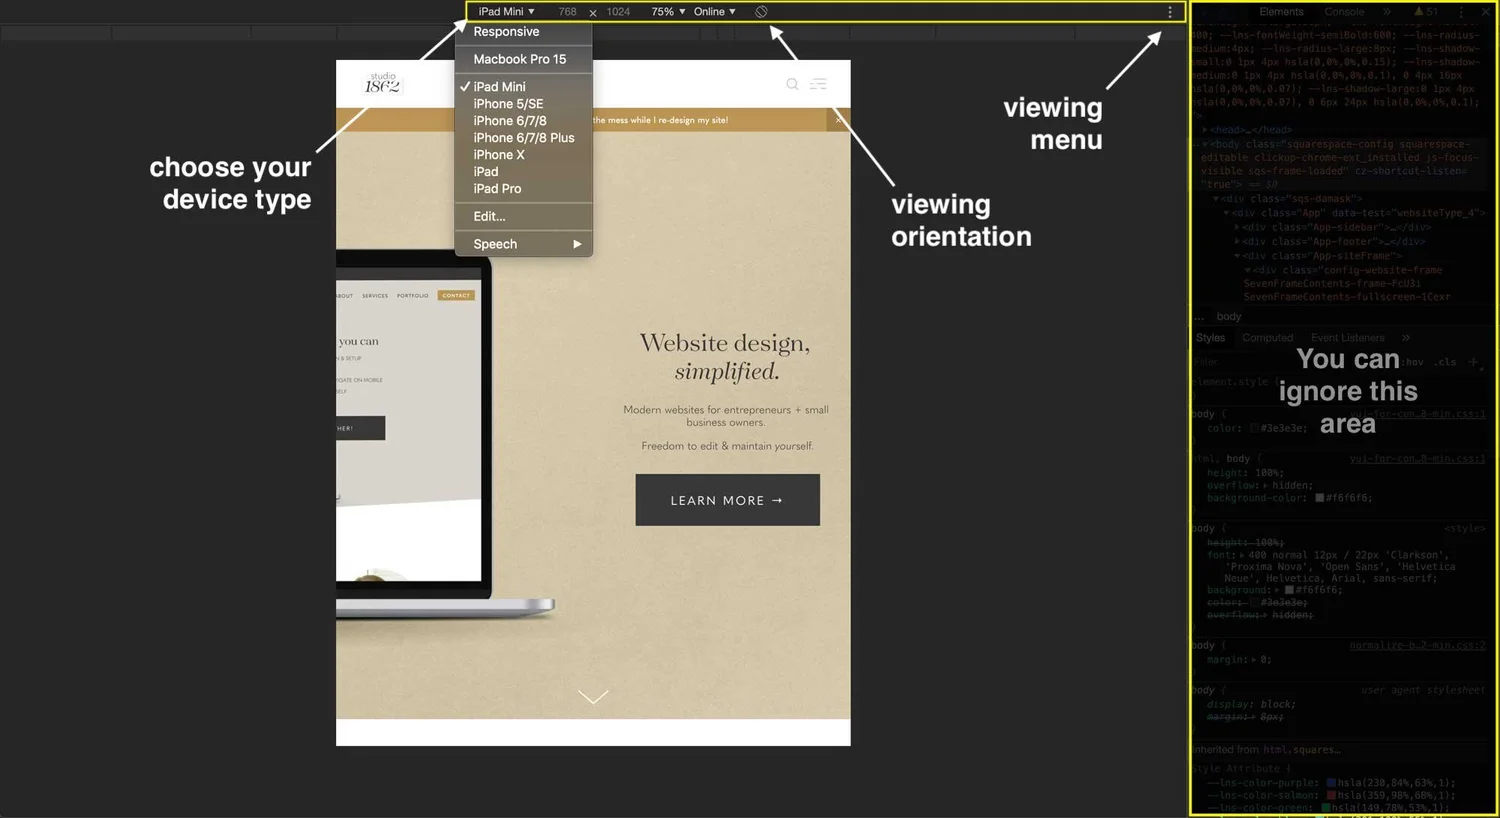Switch to the Console tab

click(x=1343, y=11)
